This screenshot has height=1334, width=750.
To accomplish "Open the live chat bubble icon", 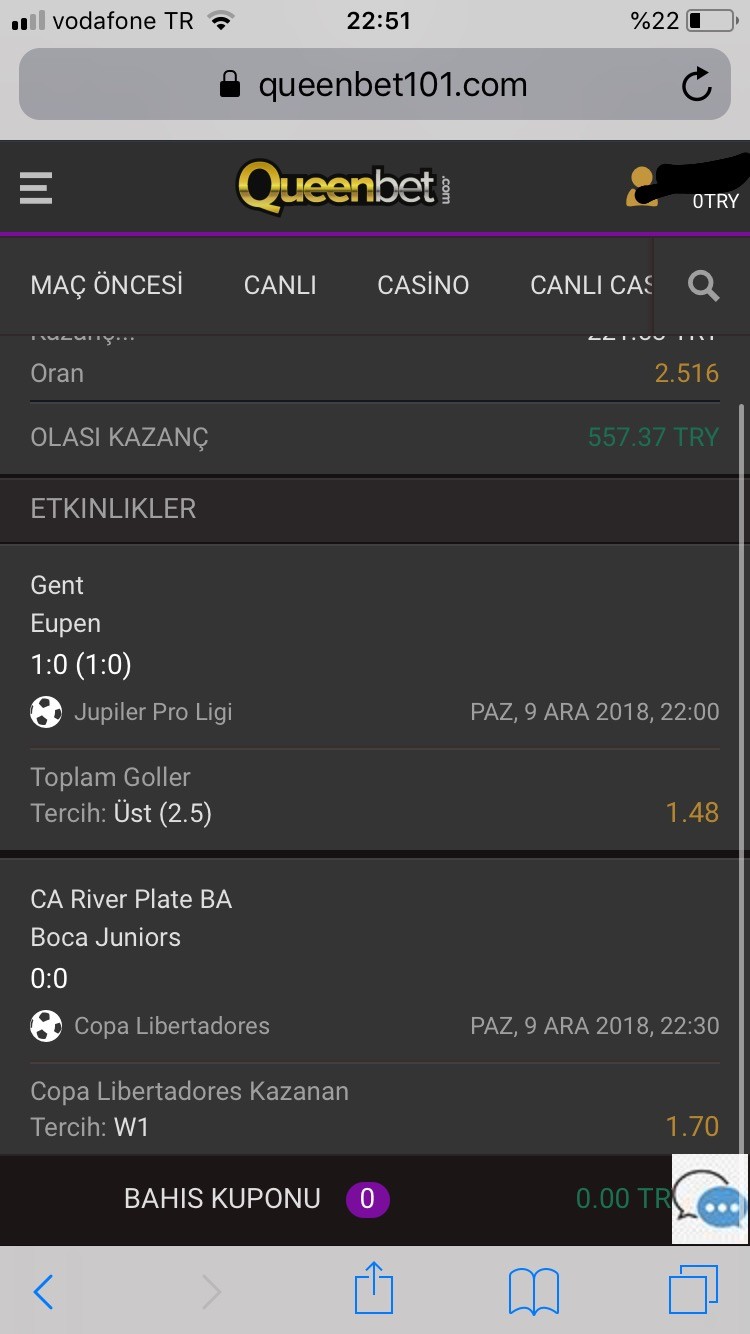I will (x=709, y=1199).
